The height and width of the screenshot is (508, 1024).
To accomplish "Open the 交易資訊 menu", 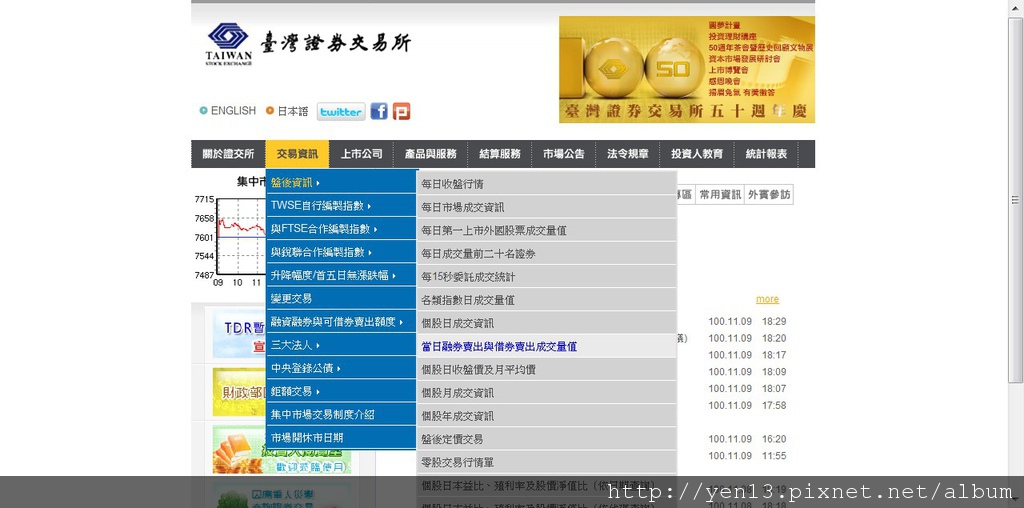I will [297, 154].
